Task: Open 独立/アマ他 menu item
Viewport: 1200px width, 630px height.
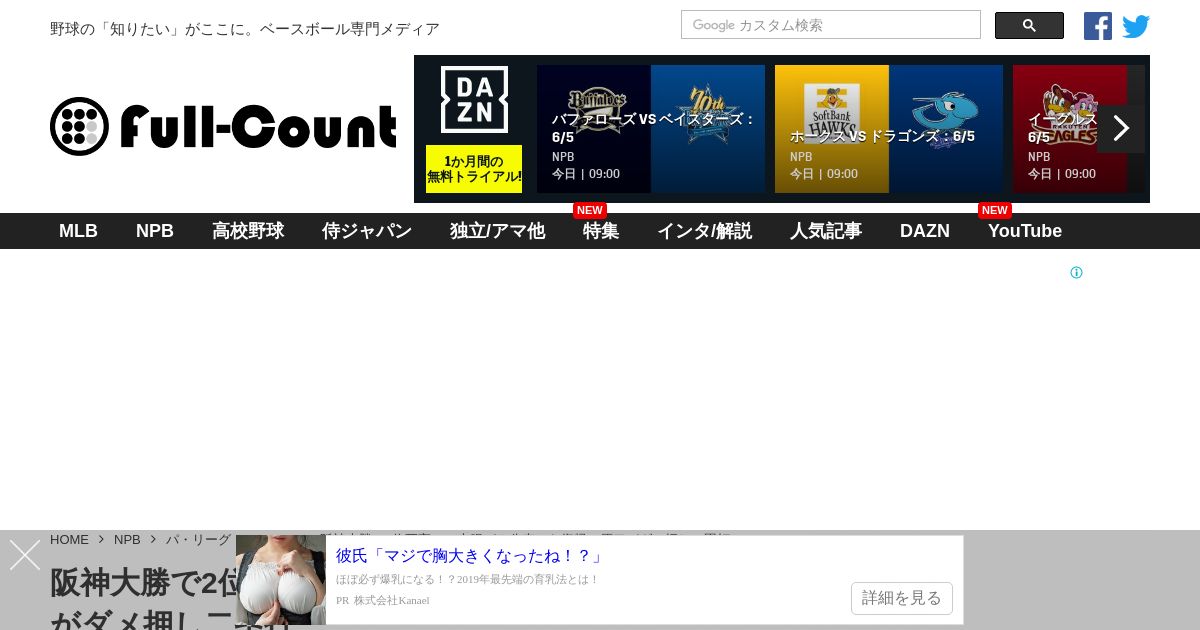Action: 497,231
